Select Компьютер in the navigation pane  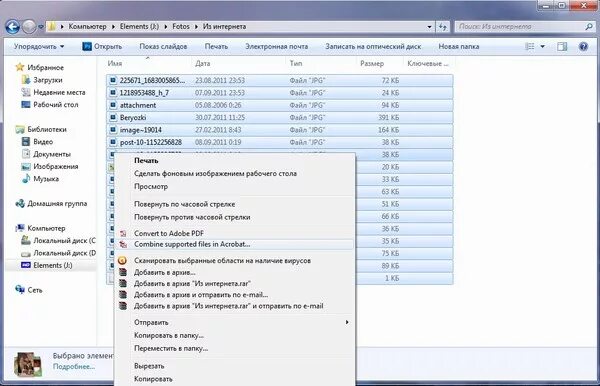[x=46, y=228]
